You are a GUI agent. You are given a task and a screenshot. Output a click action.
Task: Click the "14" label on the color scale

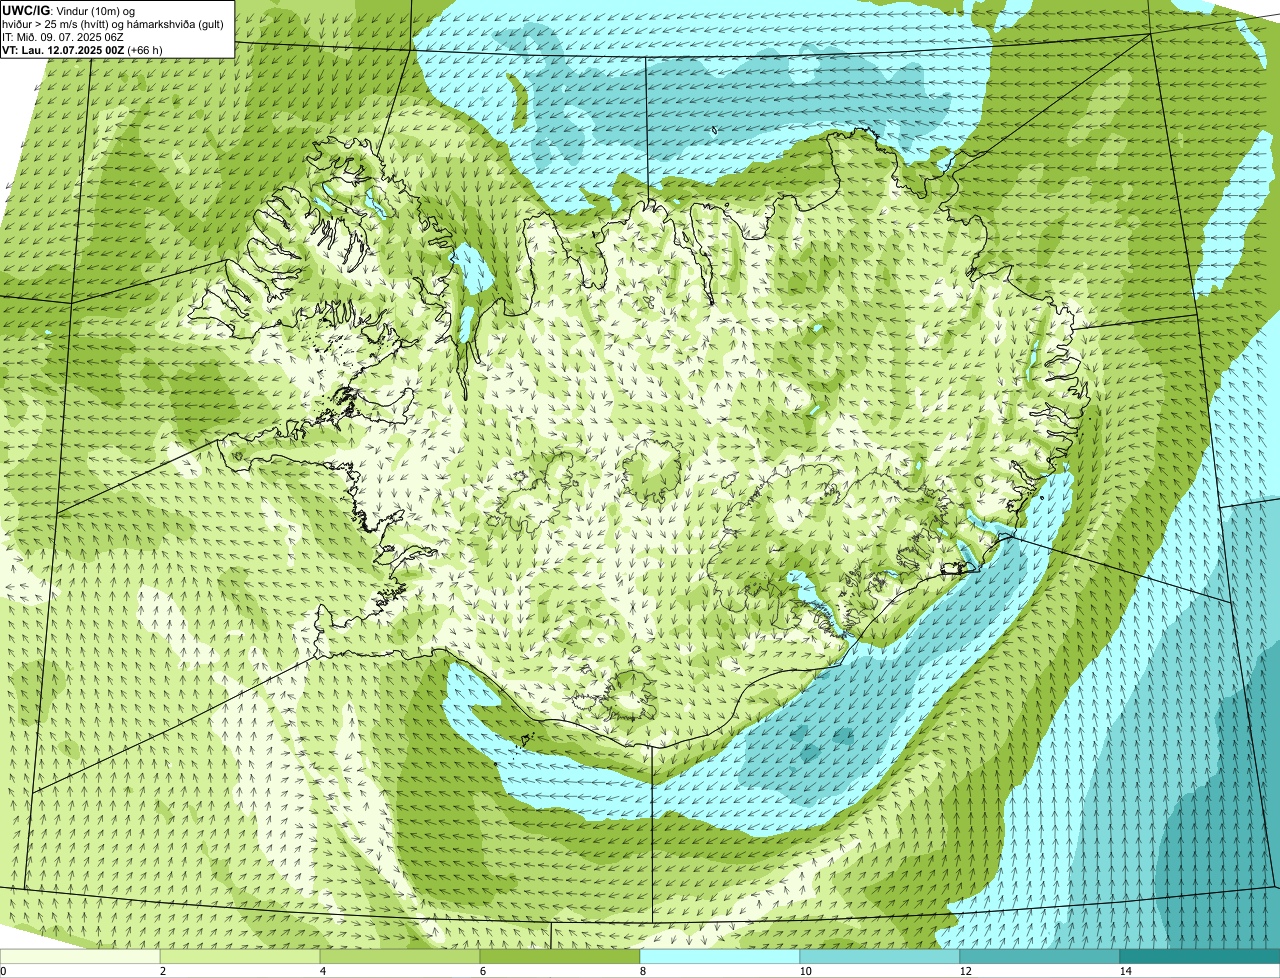click(x=1126, y=971)
